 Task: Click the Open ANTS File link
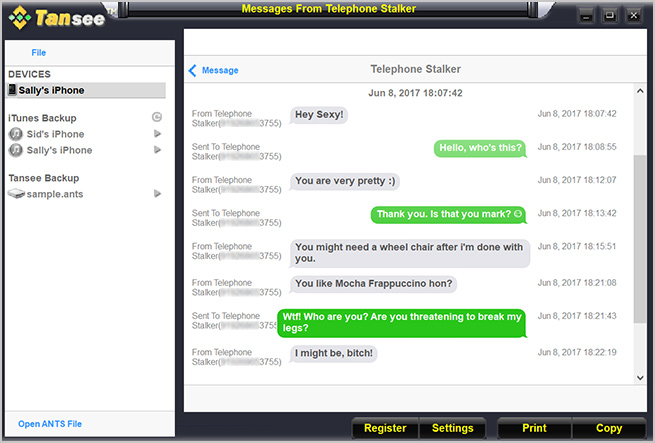coord(50,424)
